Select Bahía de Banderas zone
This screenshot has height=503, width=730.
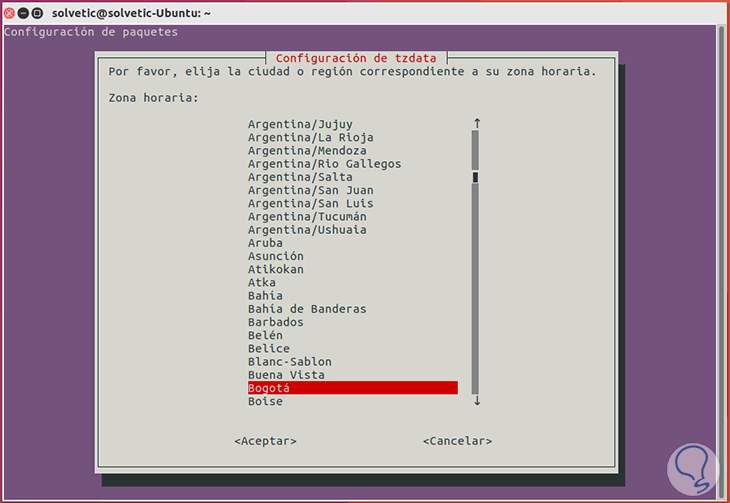click(x=307, y=309)
